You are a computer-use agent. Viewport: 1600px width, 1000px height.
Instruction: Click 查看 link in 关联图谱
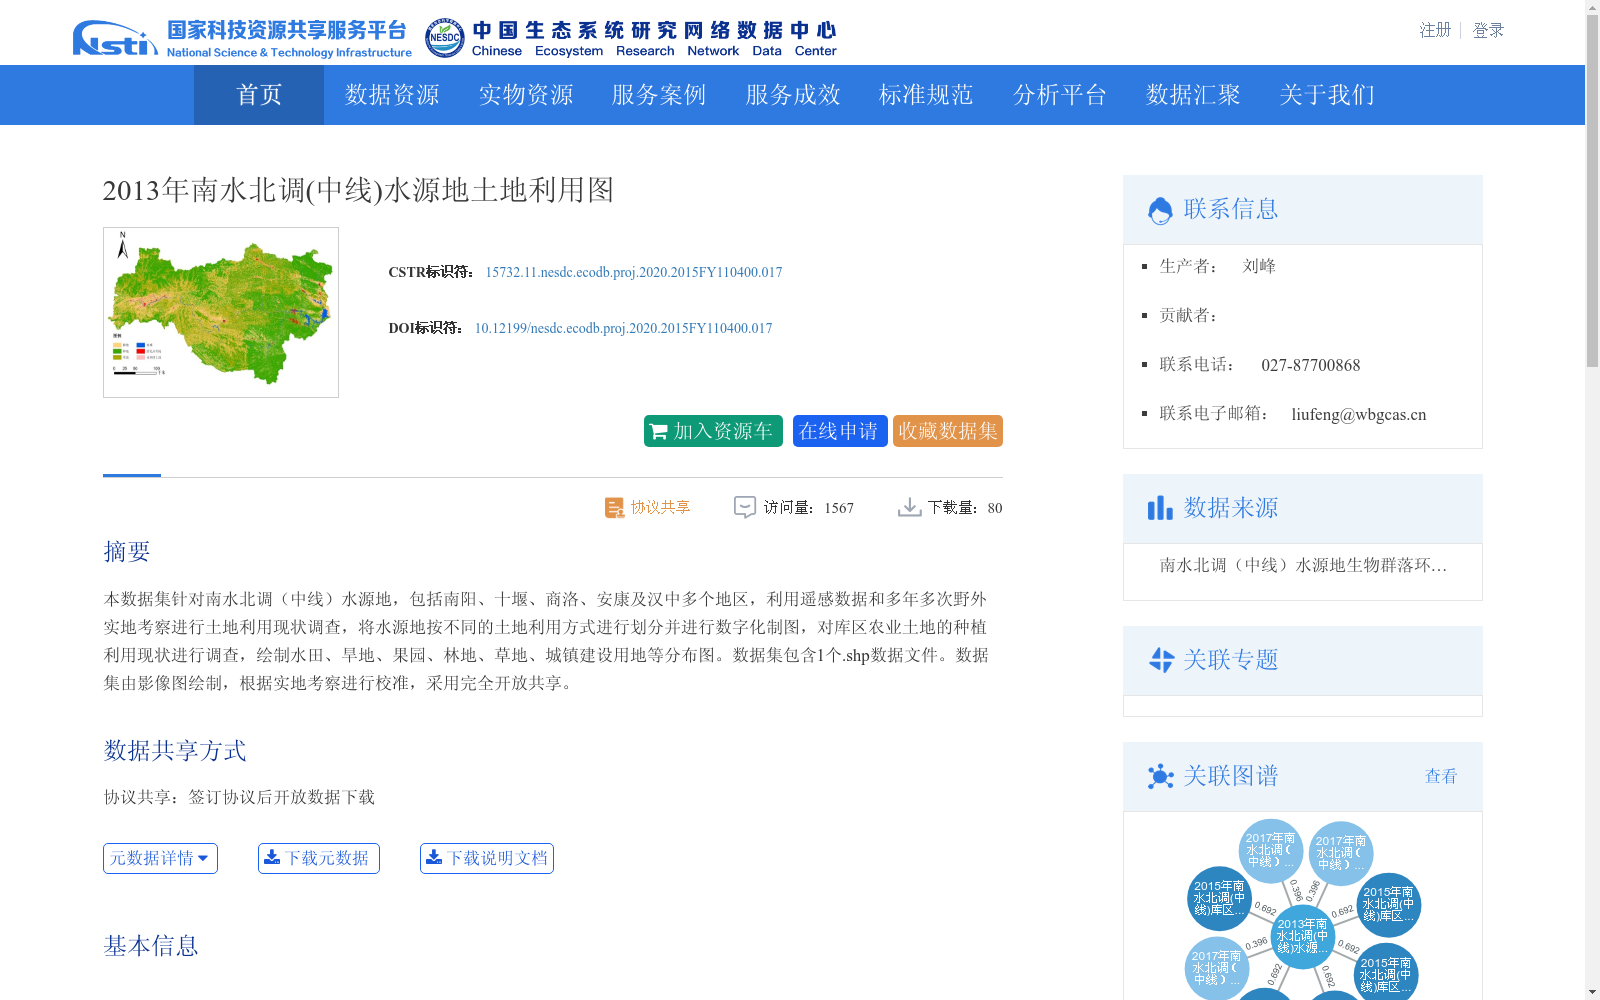click(1441, 776)
